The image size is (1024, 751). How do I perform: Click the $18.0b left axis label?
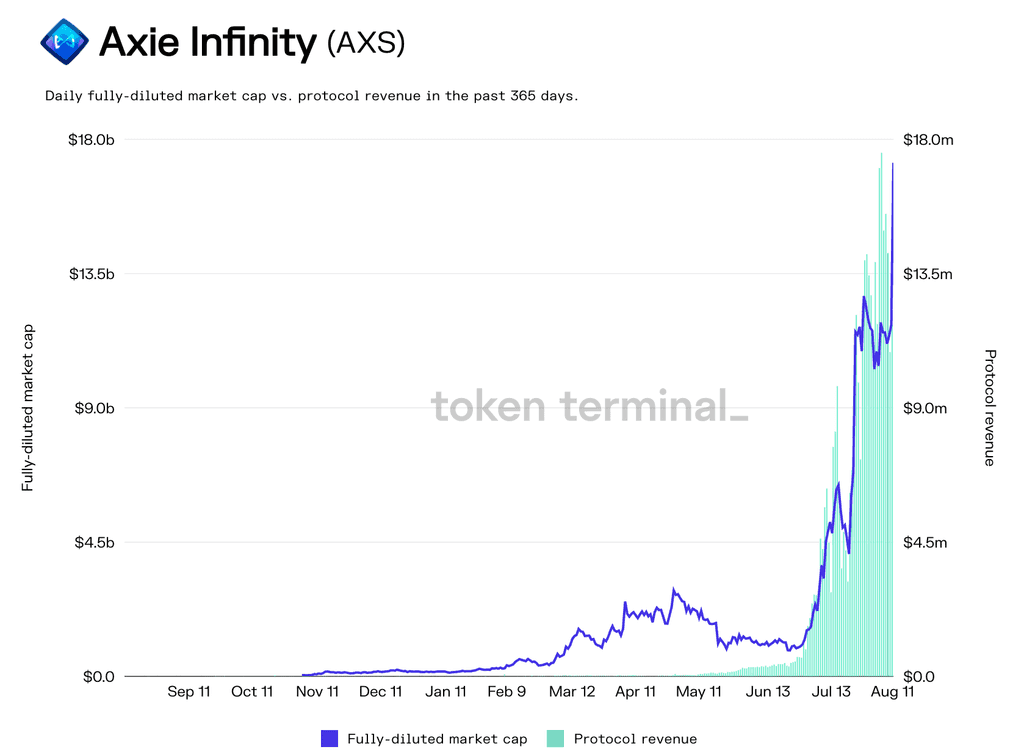coord(91,139)
